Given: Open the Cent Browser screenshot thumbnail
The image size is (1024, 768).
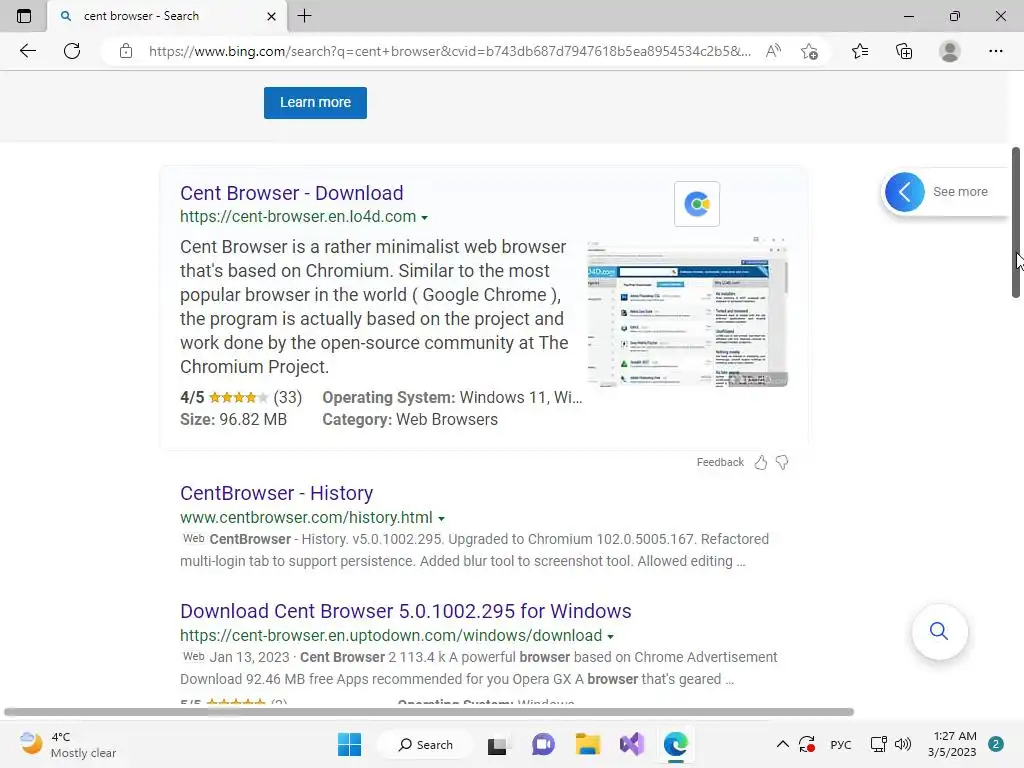Looking at the screenshot, I should pos(688,312).
